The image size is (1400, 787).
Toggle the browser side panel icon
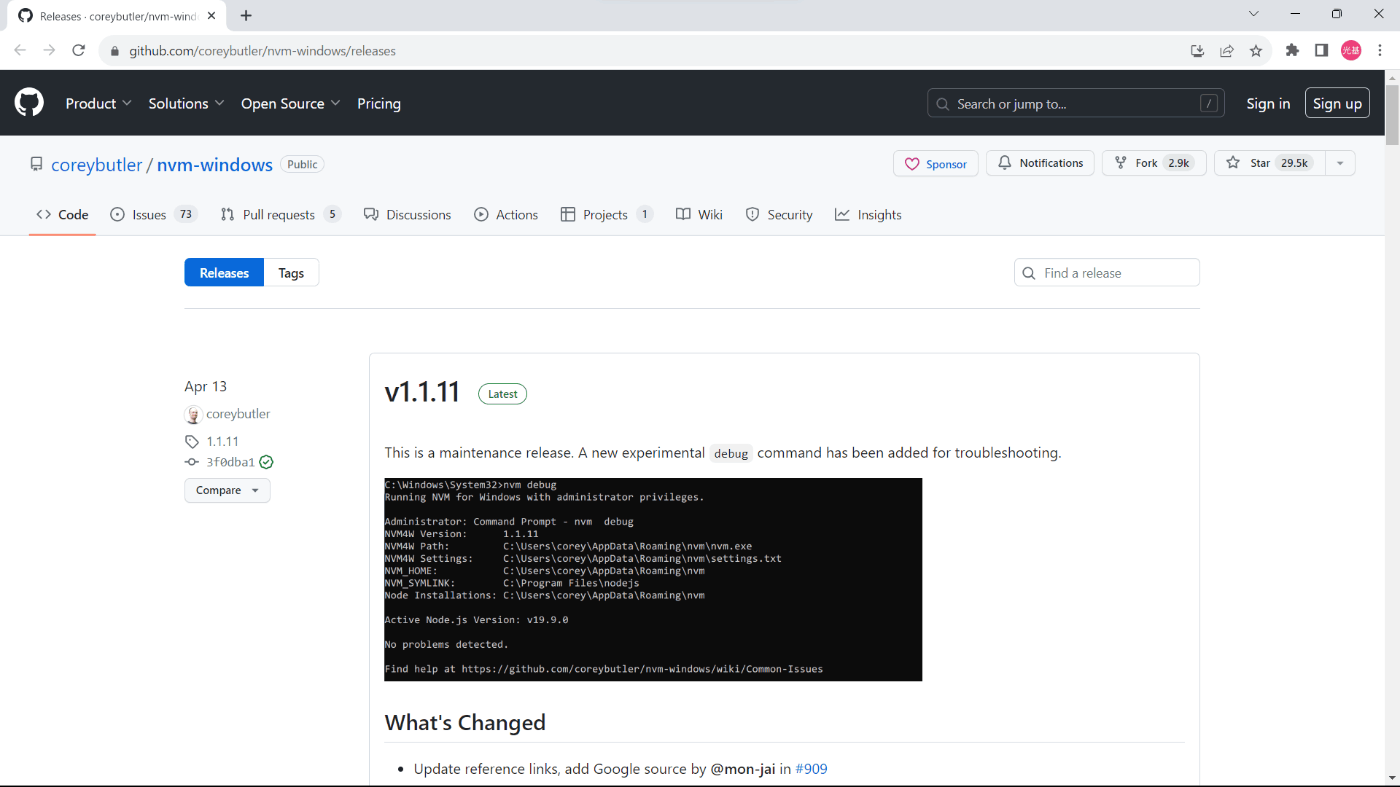coord(1321,51)
